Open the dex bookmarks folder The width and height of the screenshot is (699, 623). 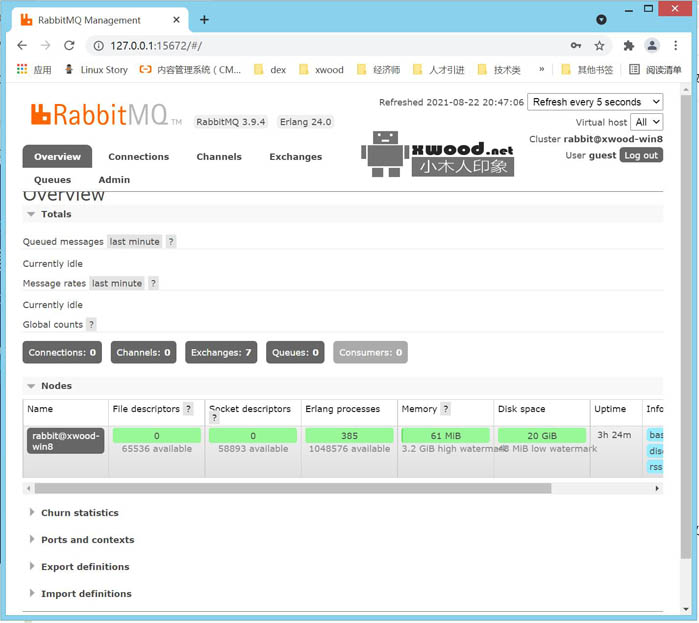[270, 70]
